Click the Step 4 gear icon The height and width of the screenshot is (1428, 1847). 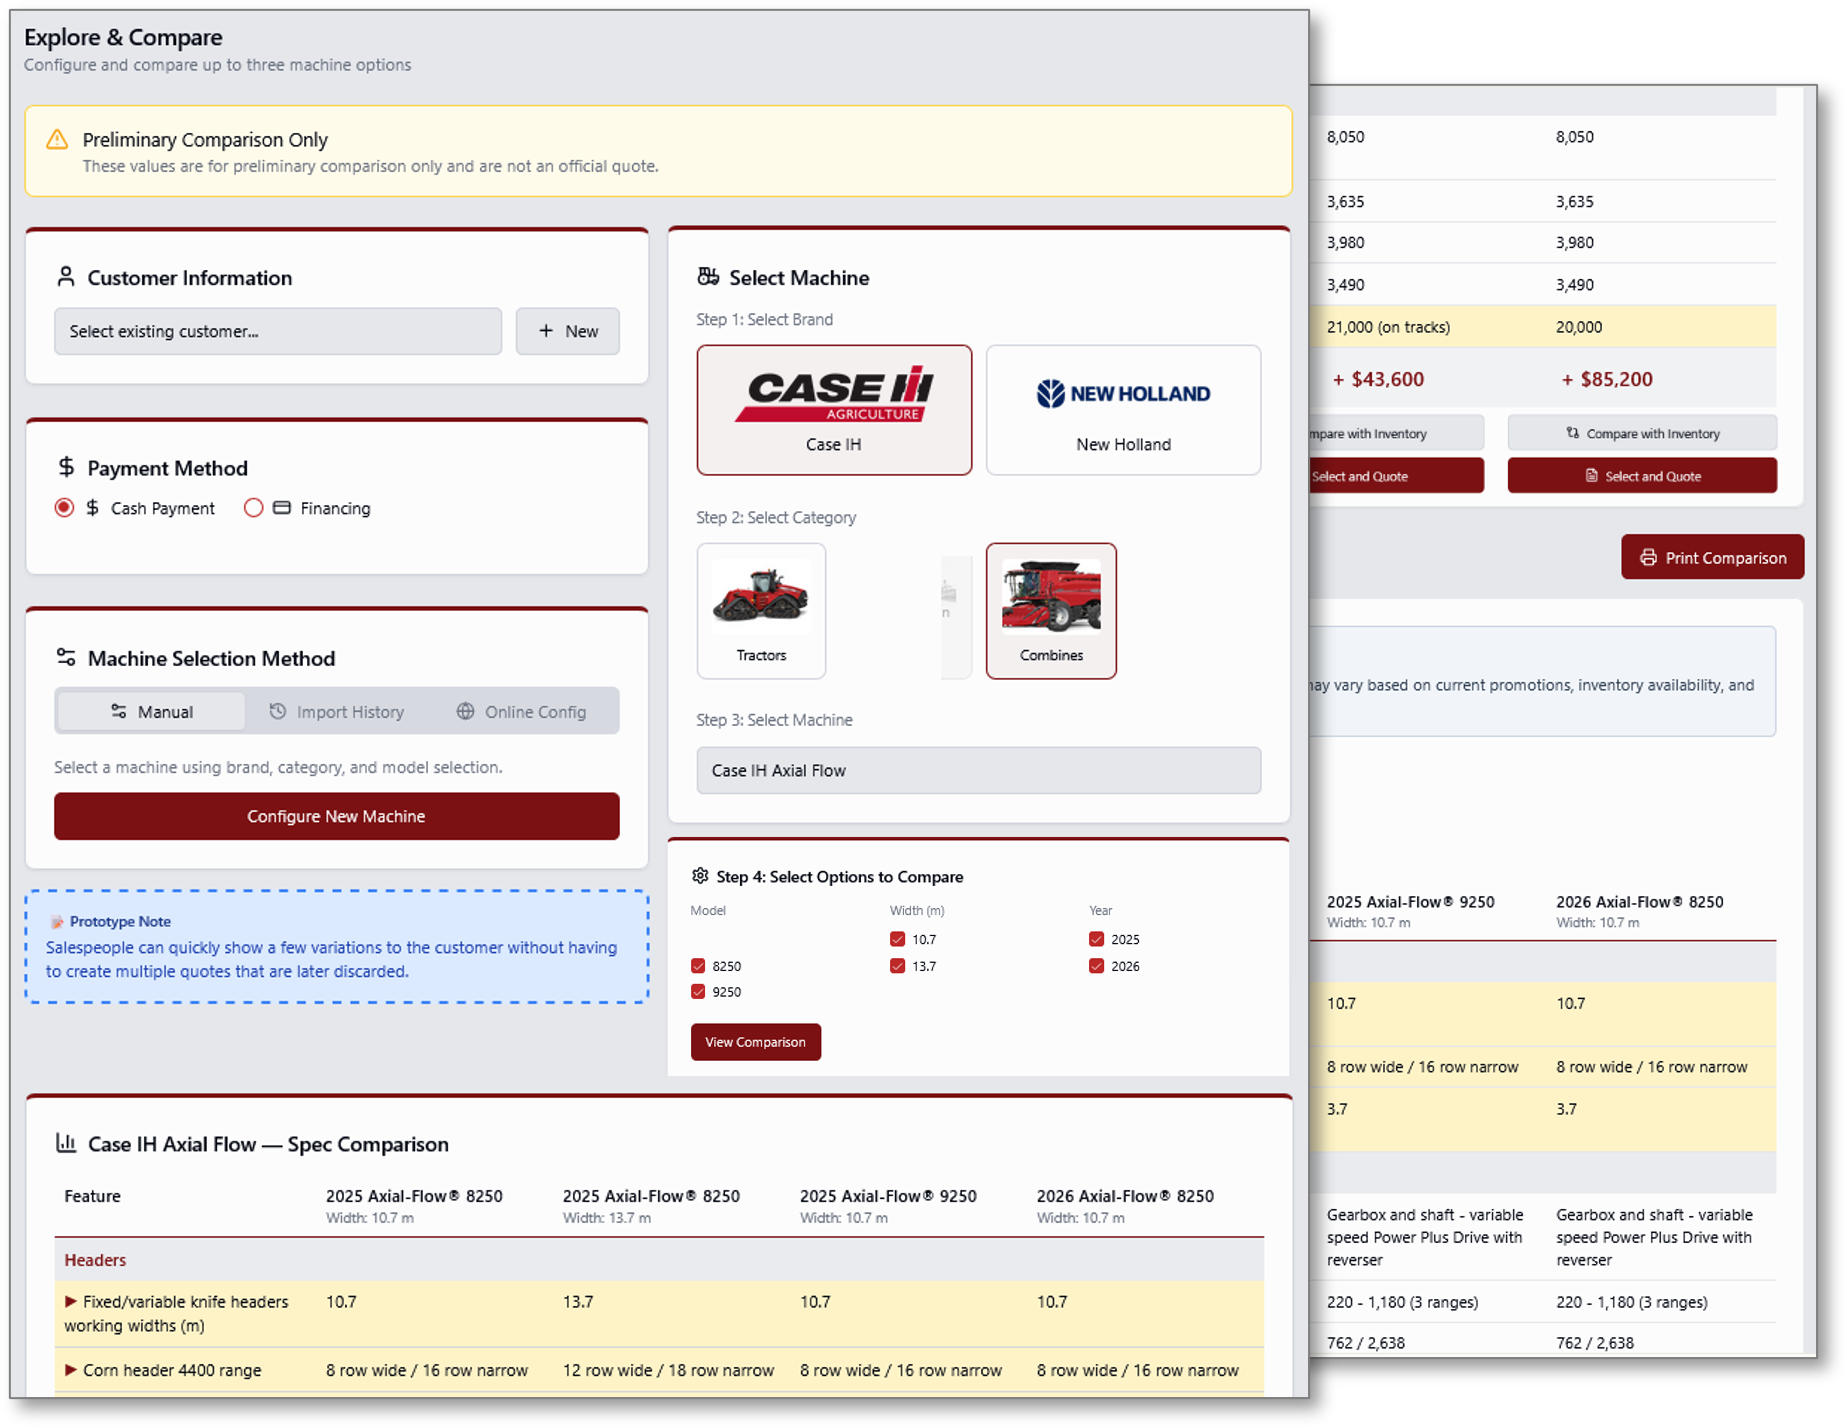700,876
